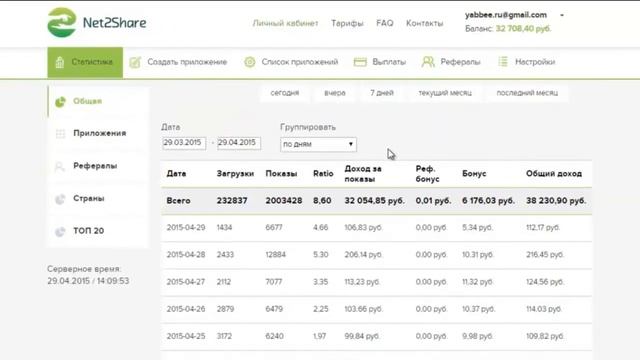Click the balance amount 32 708,40 руб.
640x360 pixels.
click(x=523, y=29)
